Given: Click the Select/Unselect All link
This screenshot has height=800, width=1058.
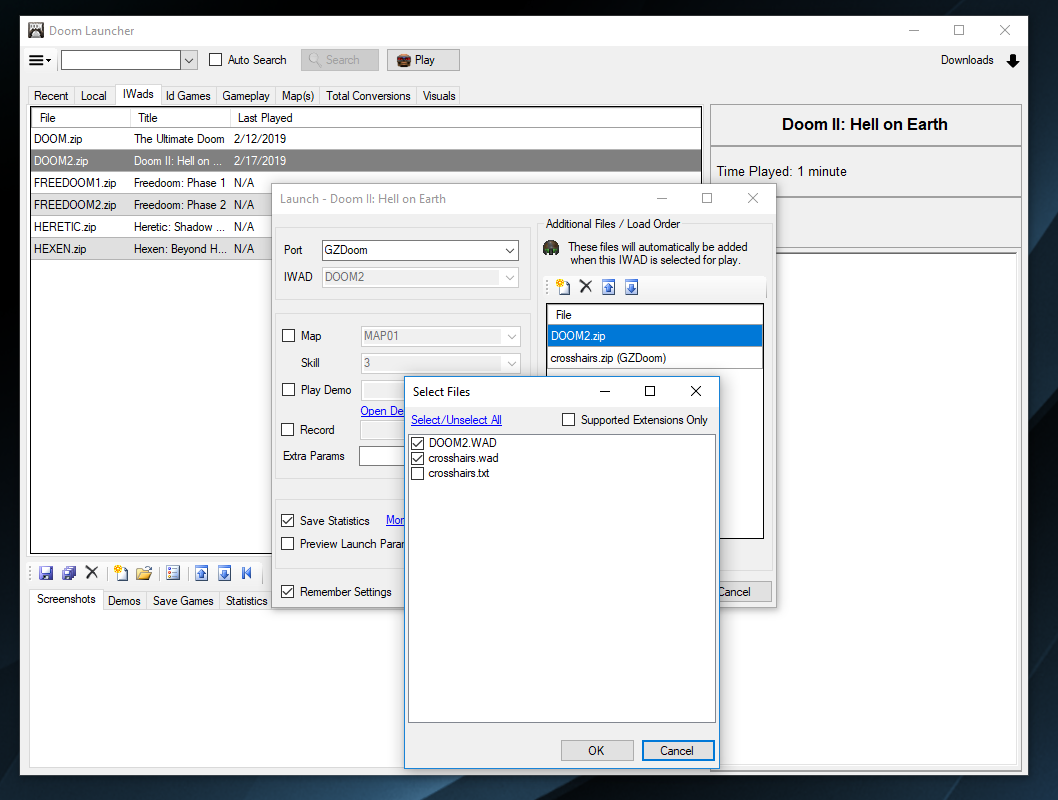Looking at the screenshot, I should 456,420.
